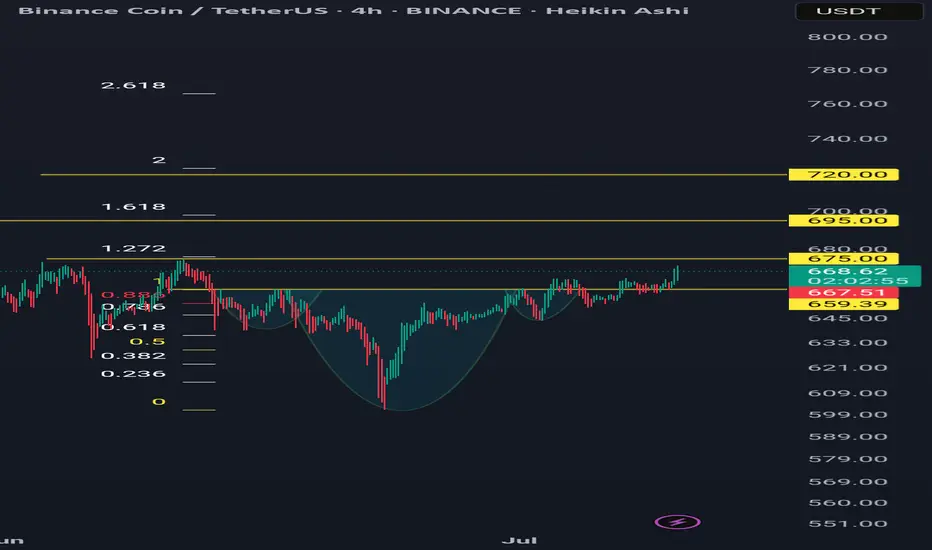Screen dimensions: 932x550
Task: Click 560.00 on the price scale
Action: pos(848,503)
